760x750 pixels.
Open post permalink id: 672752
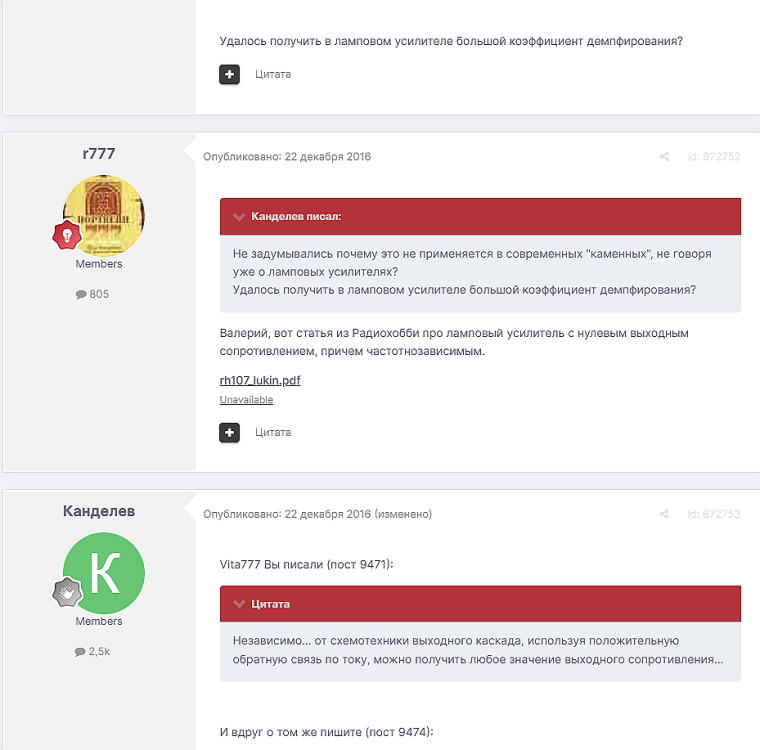(x=714, y=157)
